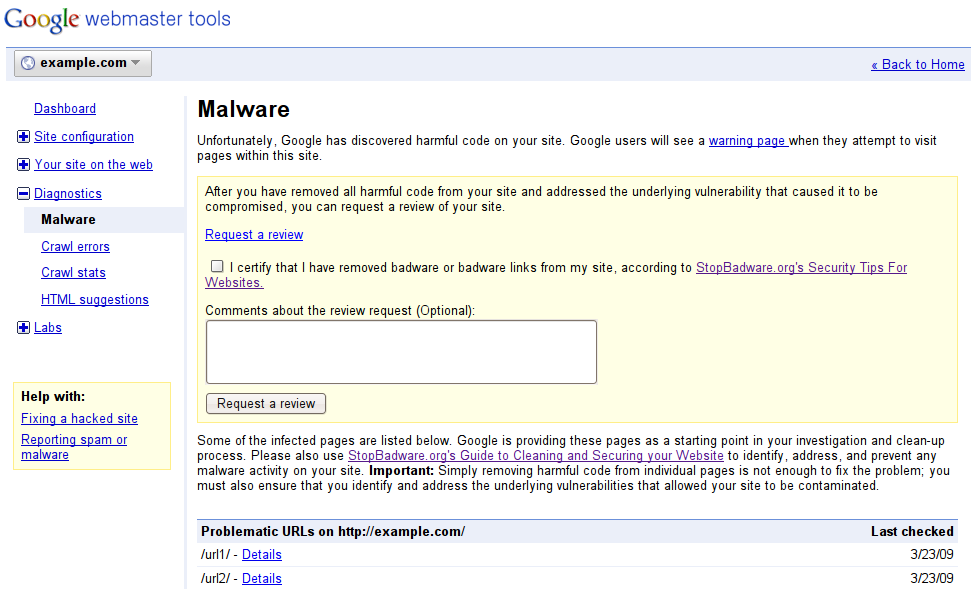Collapse the Diagnostics section minus icon
The height and width of the screenshot is (589, 978).
(24, 194)
